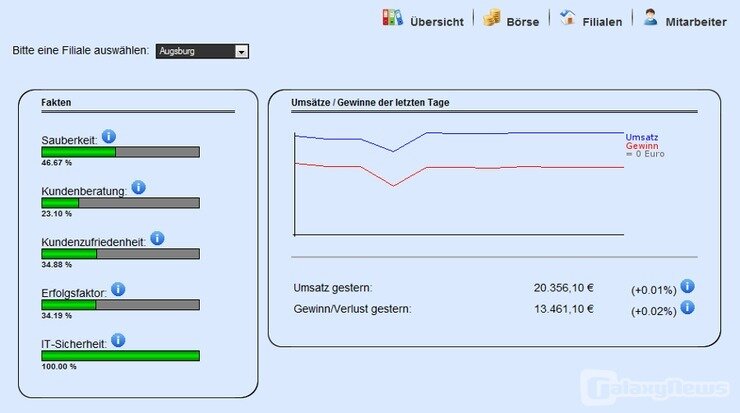Click the Börse coins icon
740x413 pixels.
click(491, 18)
